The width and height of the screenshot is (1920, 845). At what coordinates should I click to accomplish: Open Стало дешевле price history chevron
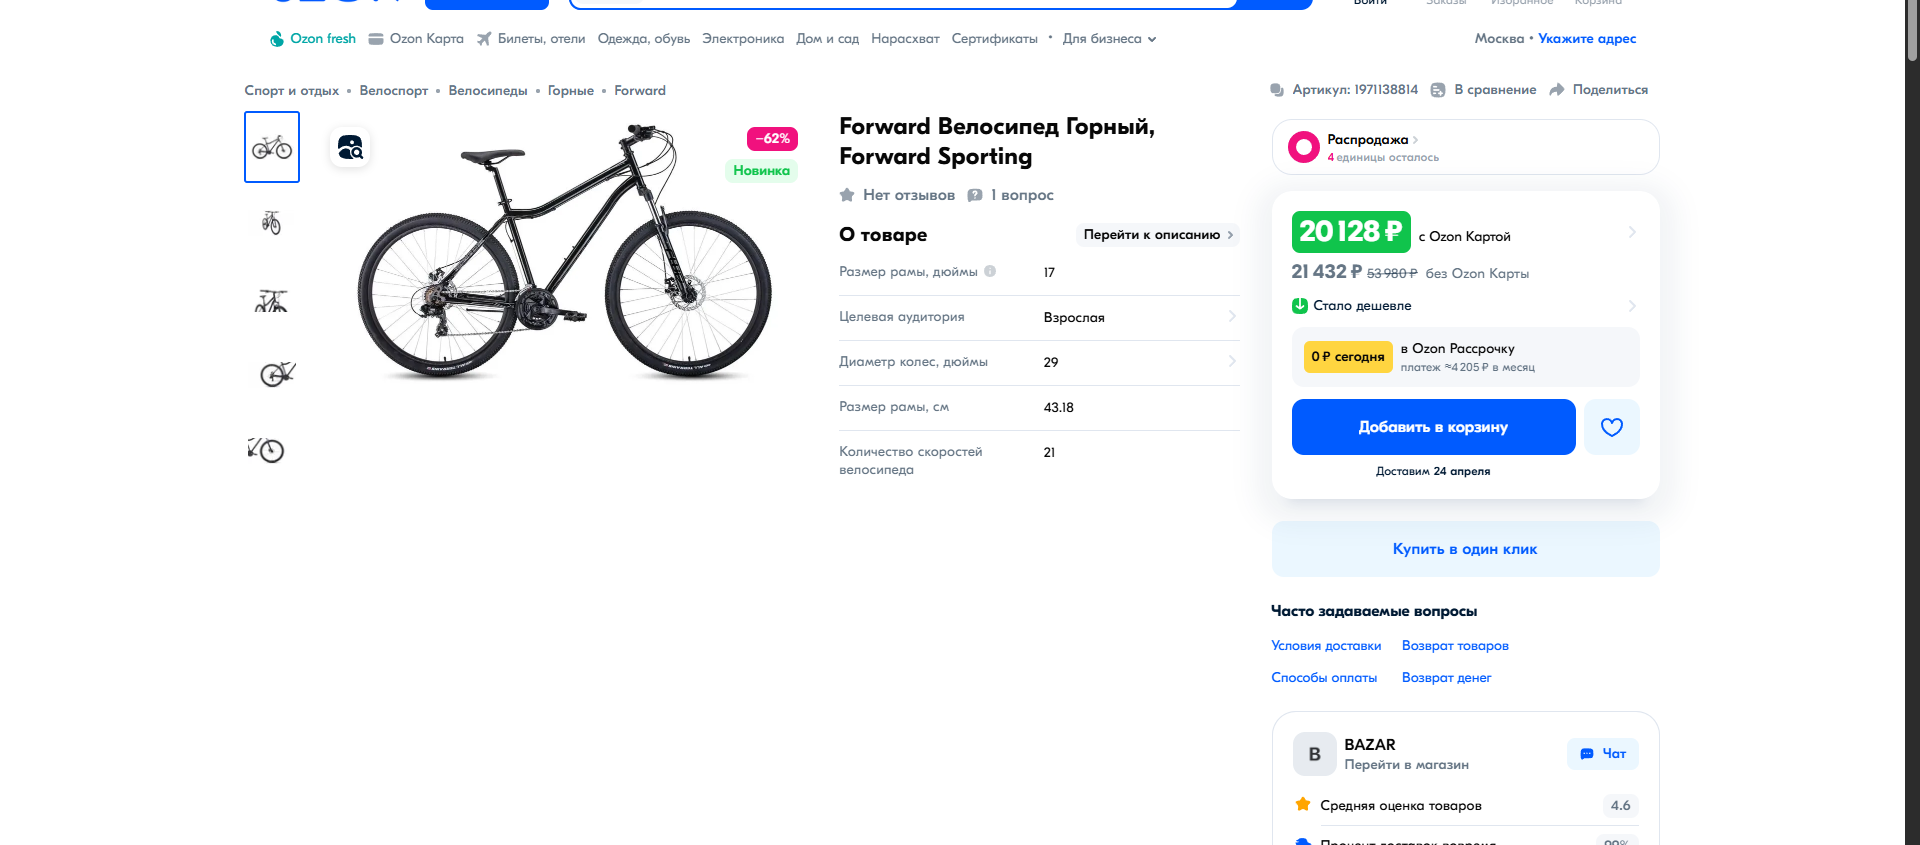[x=1631, y=306]
